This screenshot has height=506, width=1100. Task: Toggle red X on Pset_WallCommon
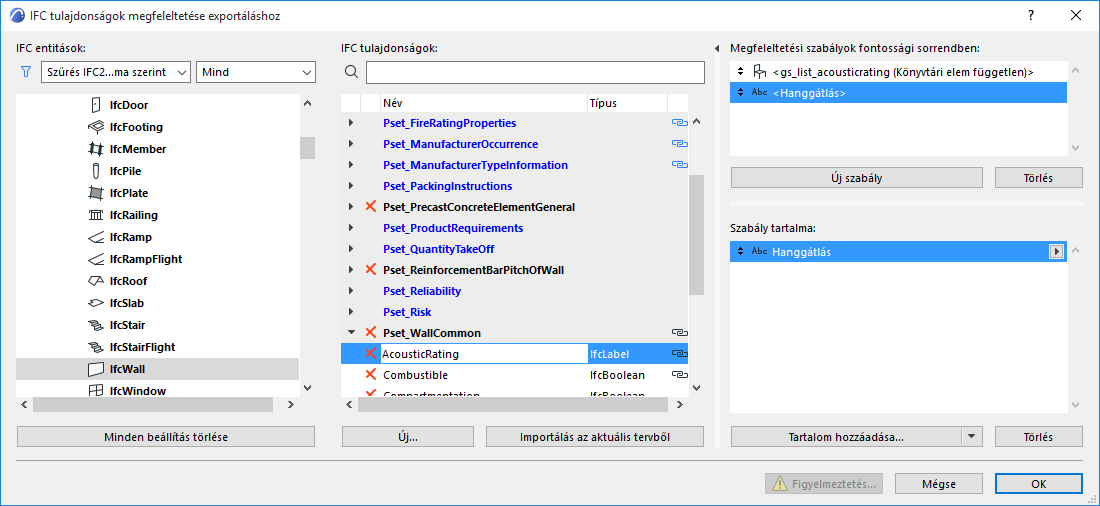point(371,333)
